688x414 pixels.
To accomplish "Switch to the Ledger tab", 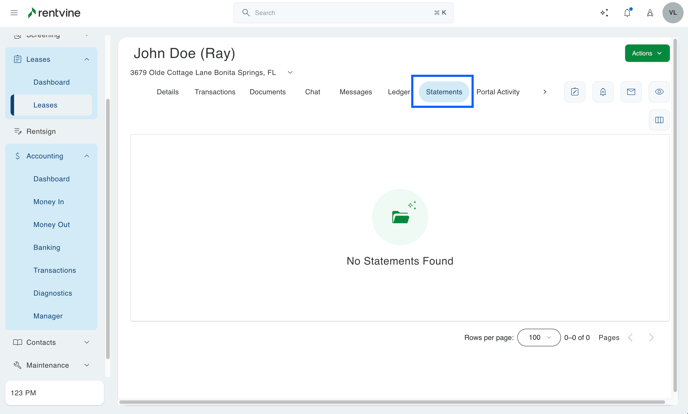I will point(398,92).
